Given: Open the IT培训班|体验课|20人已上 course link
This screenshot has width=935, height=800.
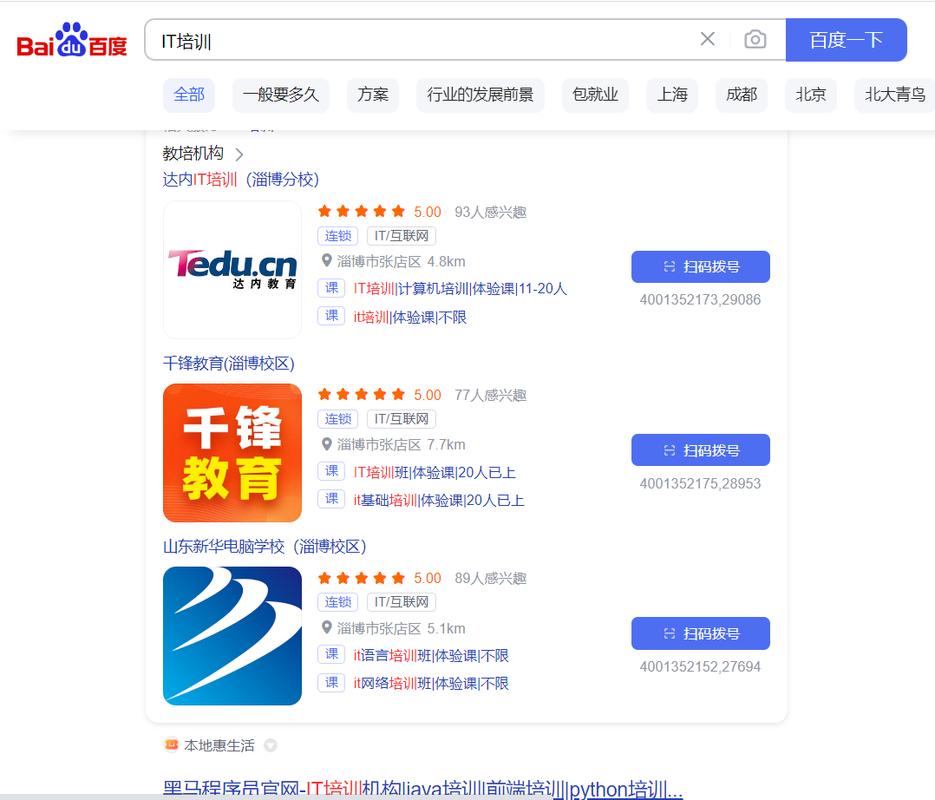Looking at the screenshot, I should coord(435,473).
